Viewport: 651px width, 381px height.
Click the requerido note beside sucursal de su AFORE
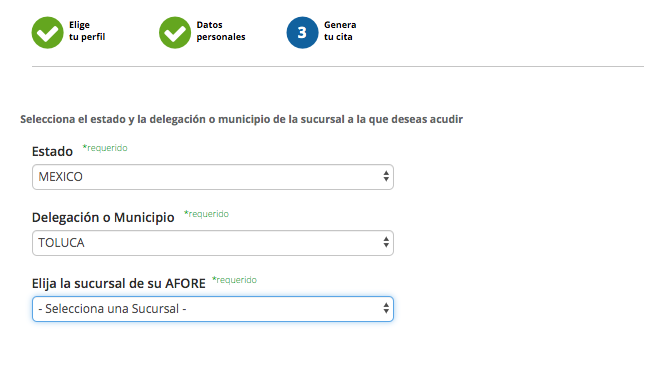234,280
